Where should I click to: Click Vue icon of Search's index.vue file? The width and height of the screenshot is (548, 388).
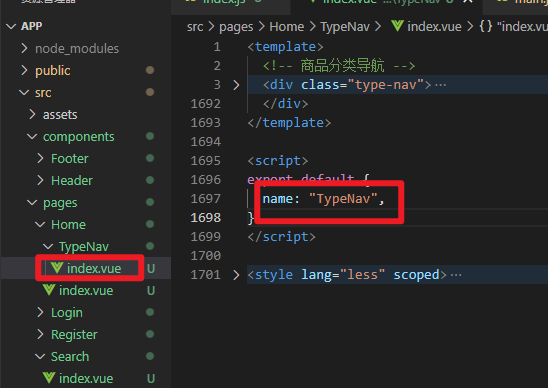tap(49, 378)
